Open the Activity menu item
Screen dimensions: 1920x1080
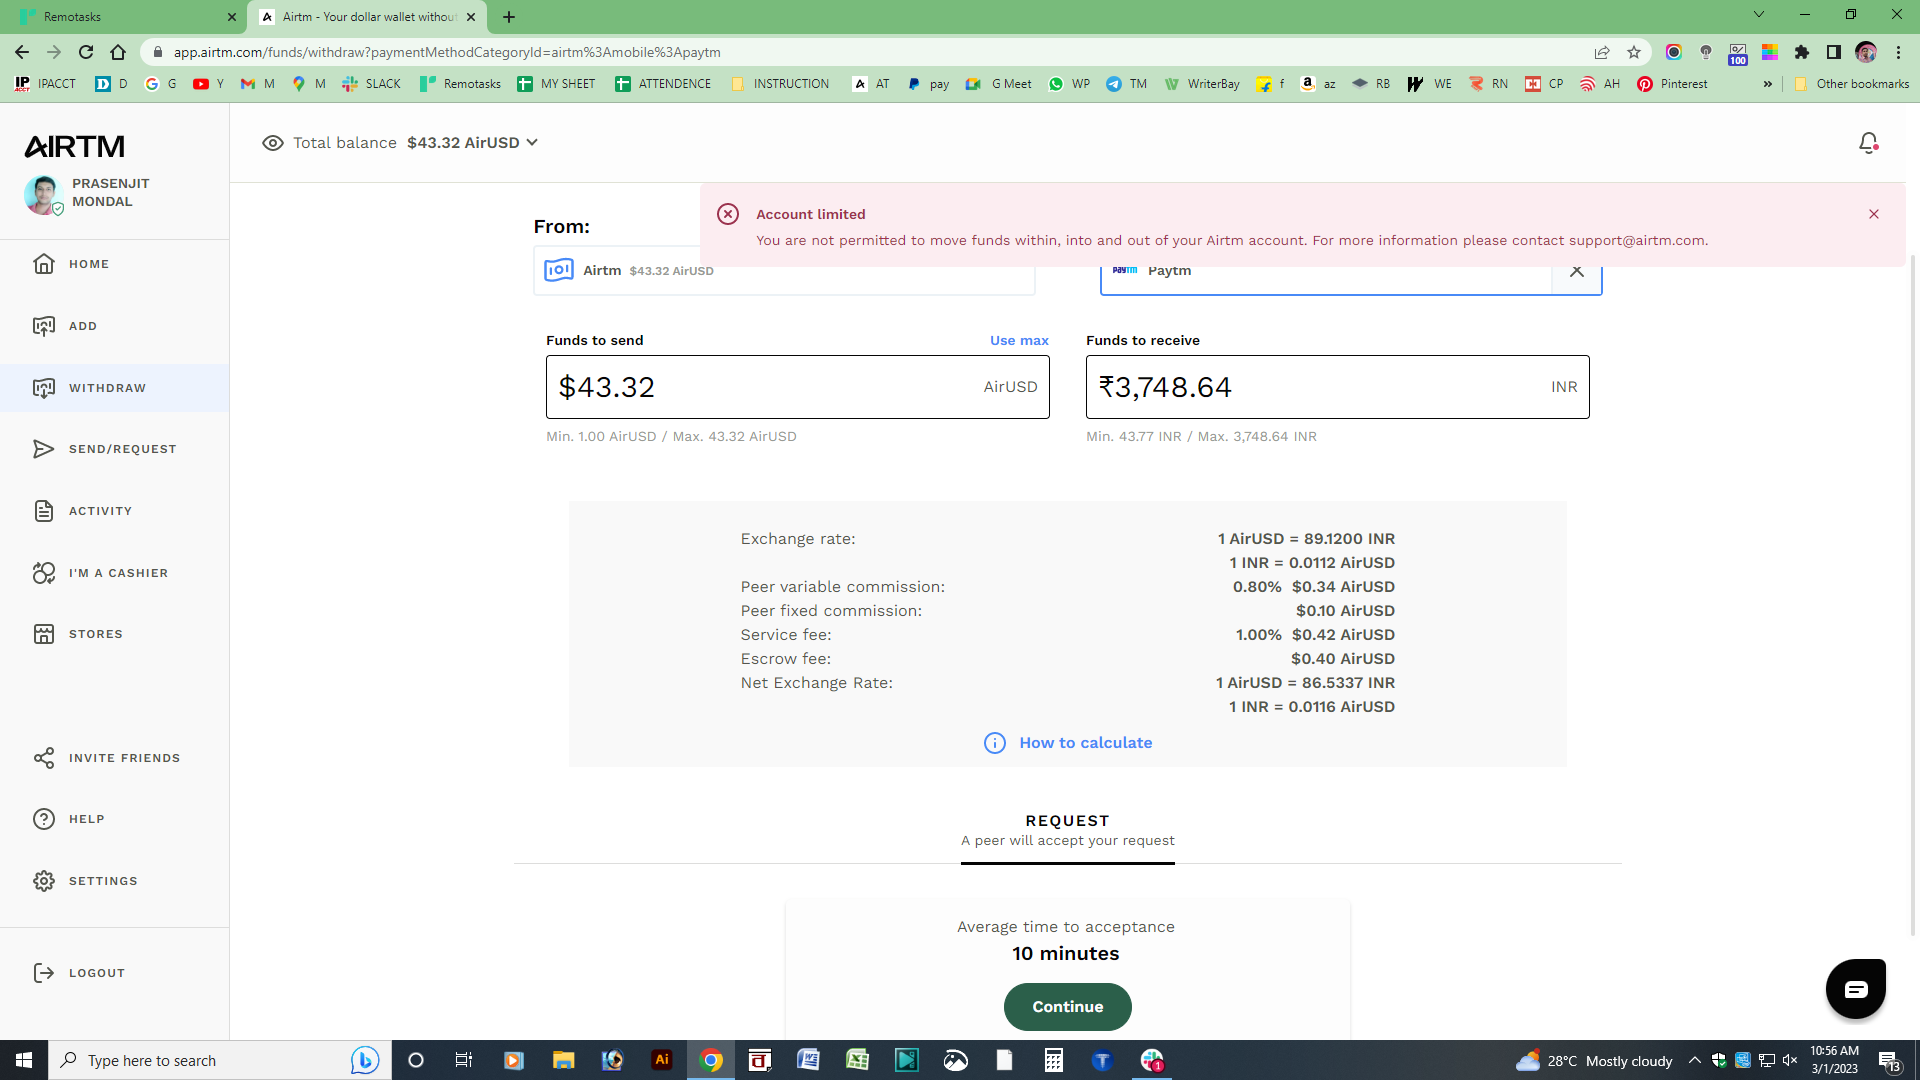tap(100, 511)
